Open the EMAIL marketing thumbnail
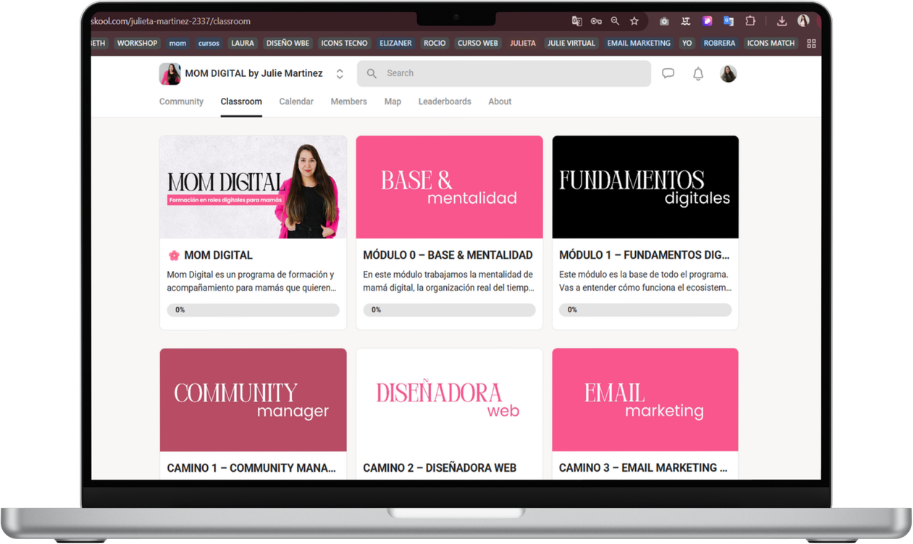The width and height of the screenshot is (913, 544). coord(645,400)
